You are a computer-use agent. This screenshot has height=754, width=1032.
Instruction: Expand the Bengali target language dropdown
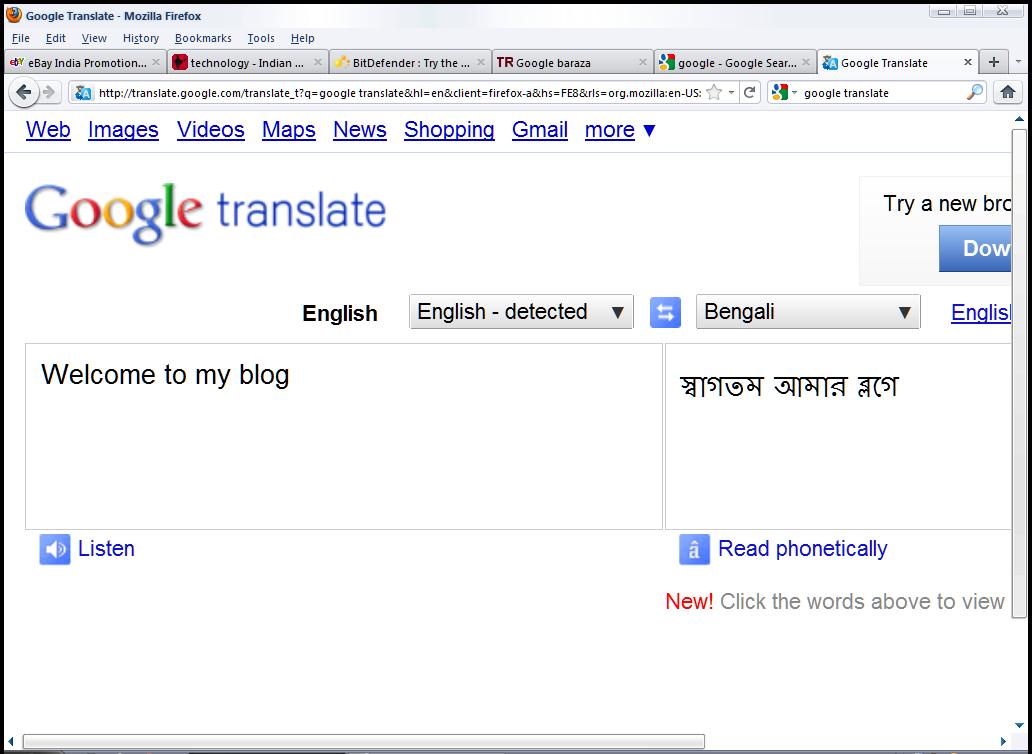(807, 312)
